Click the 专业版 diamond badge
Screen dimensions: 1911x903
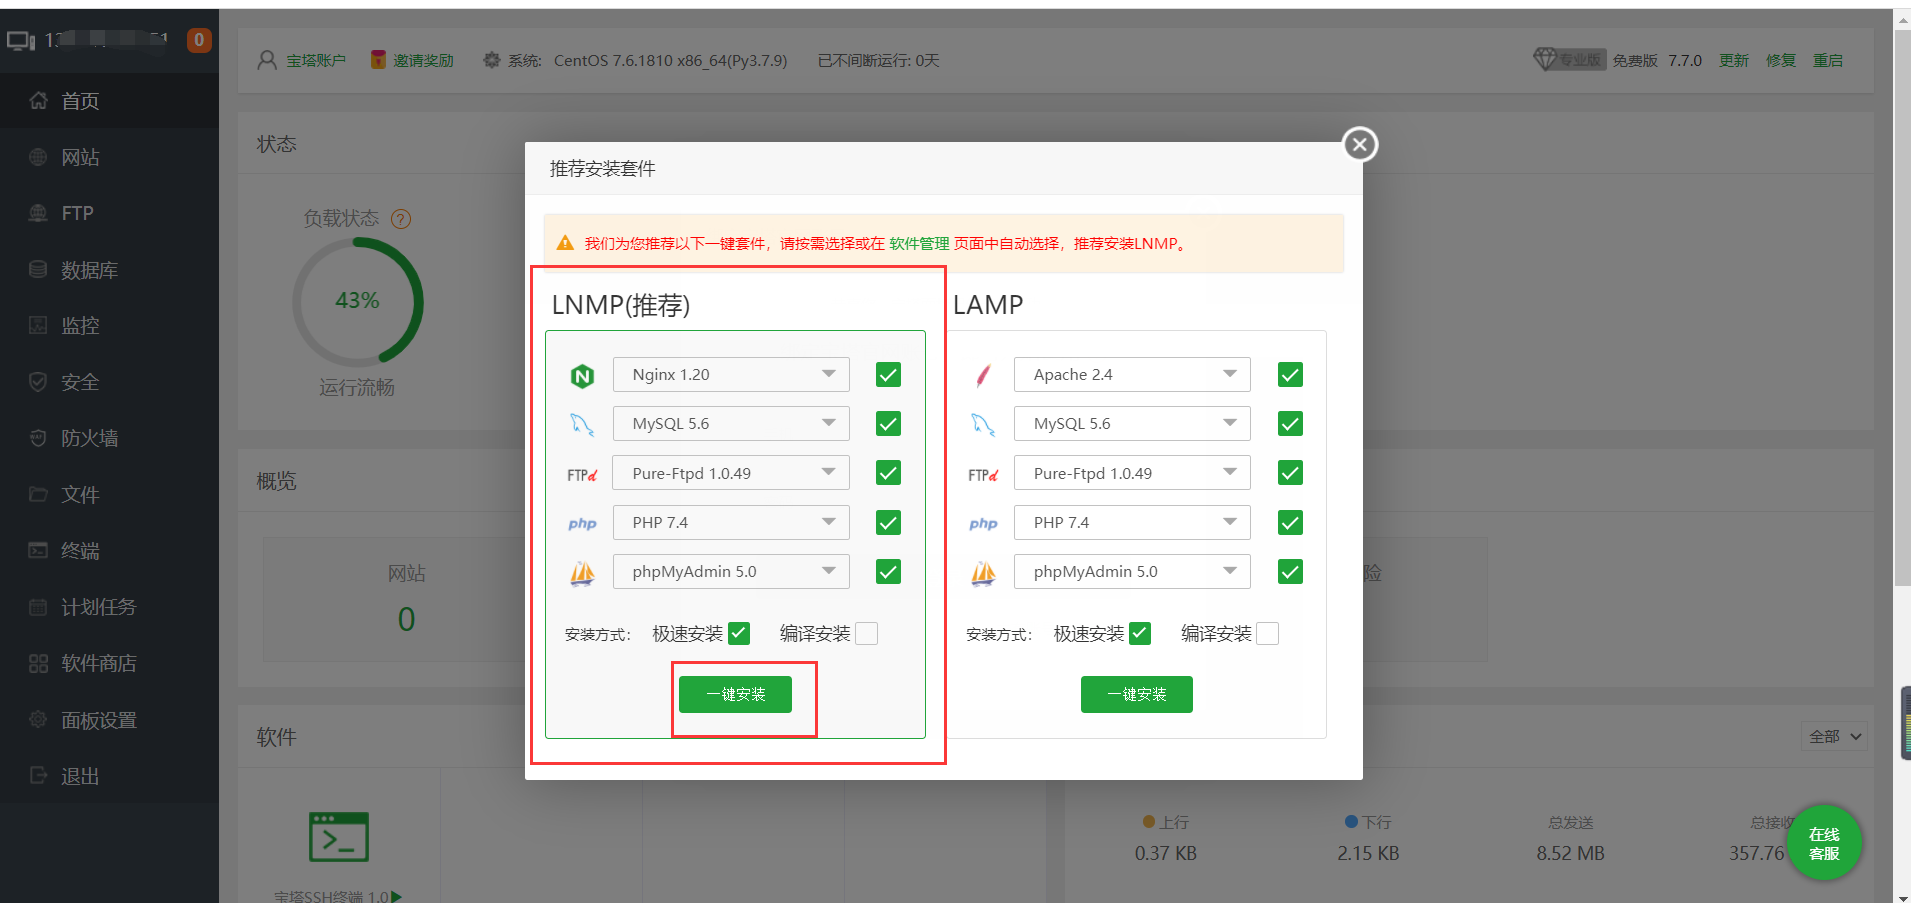1569,60
